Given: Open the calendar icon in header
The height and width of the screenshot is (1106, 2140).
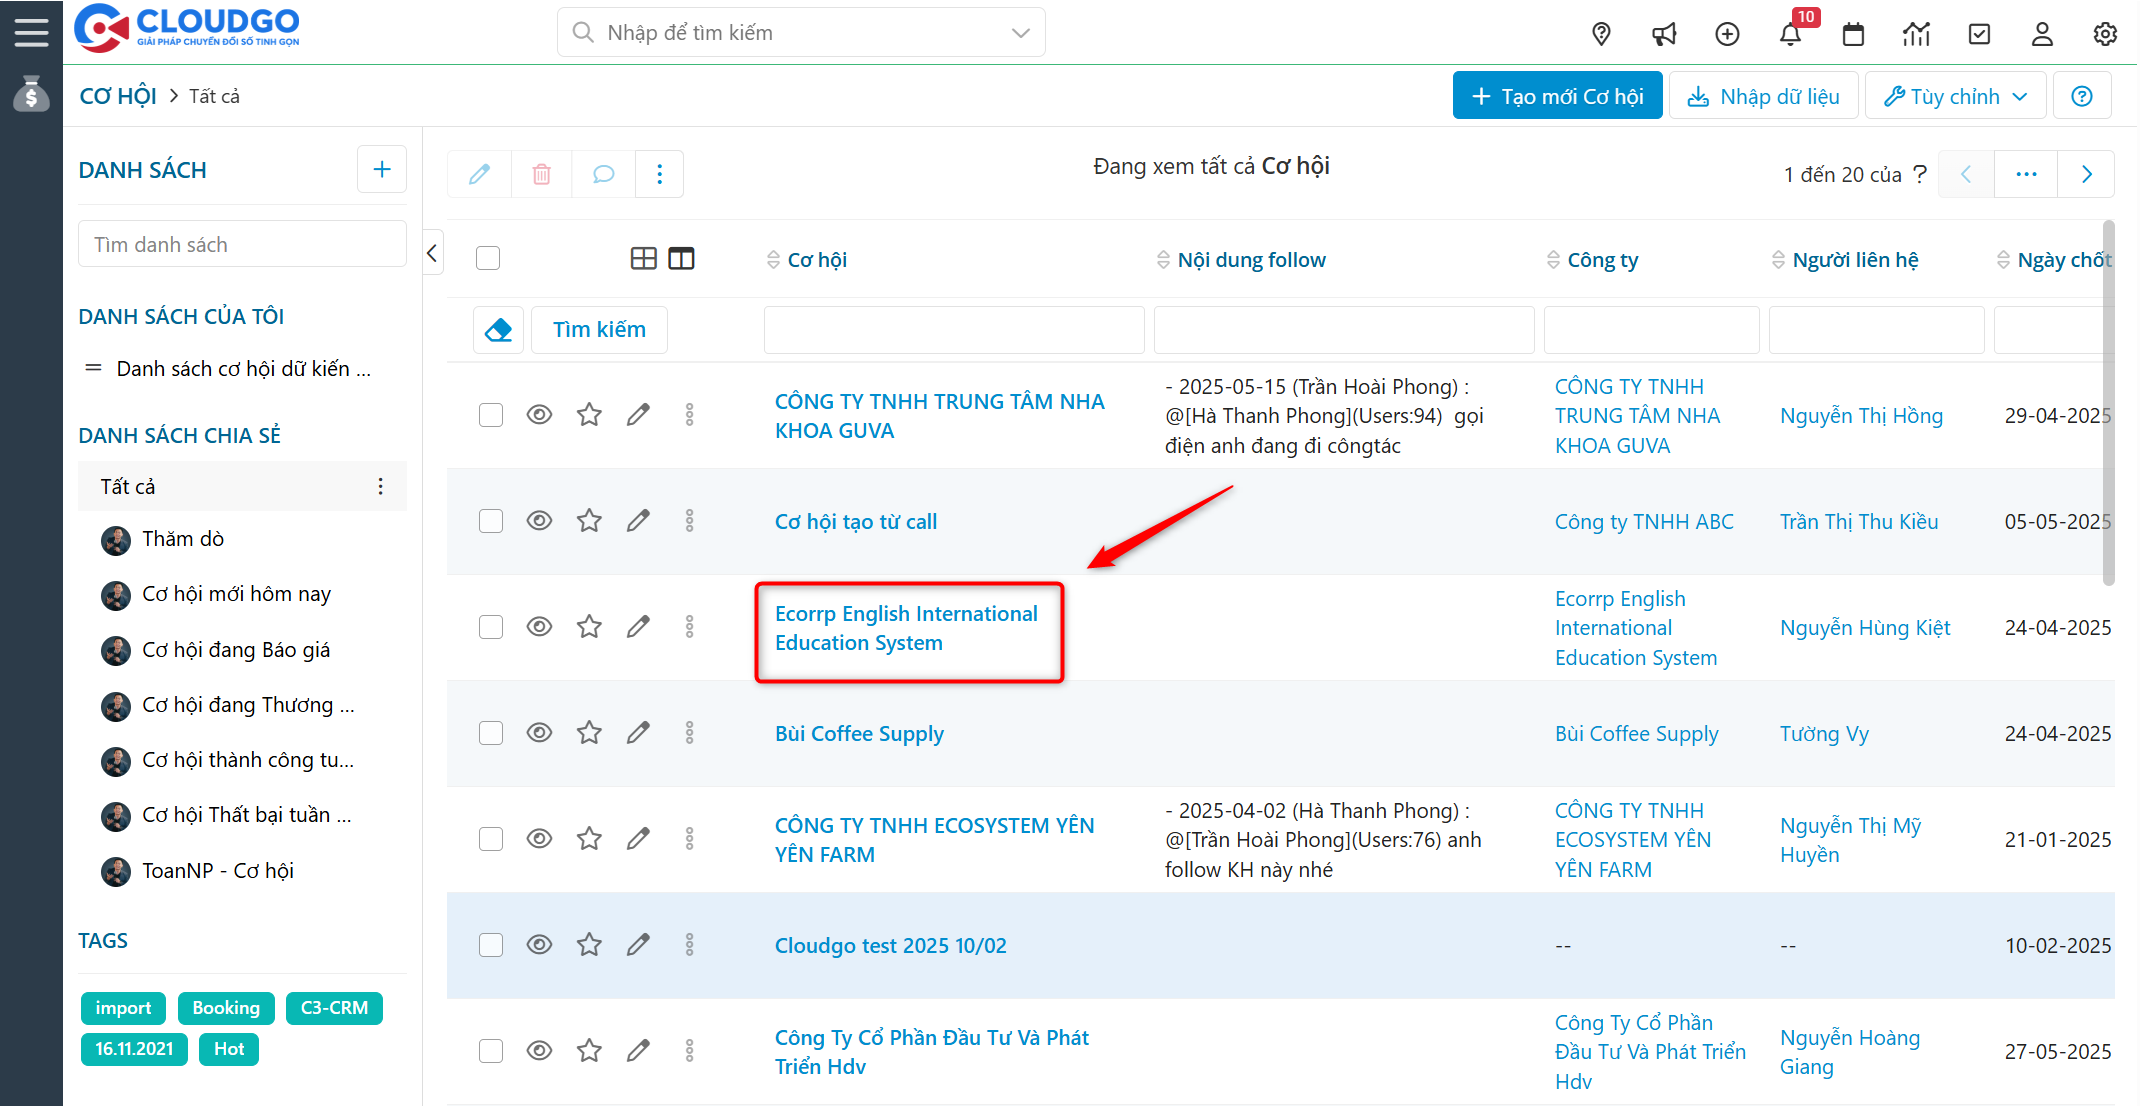Looking at the screenshot, I should (1853, 34).
